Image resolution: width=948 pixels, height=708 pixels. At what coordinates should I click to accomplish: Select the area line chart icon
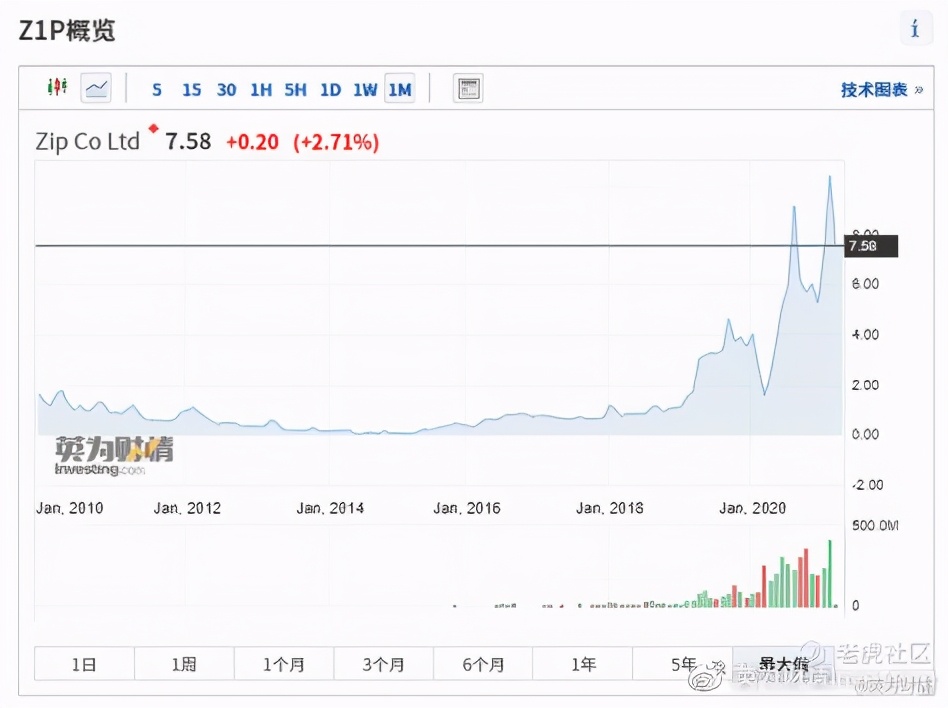(x=96, y=89)
